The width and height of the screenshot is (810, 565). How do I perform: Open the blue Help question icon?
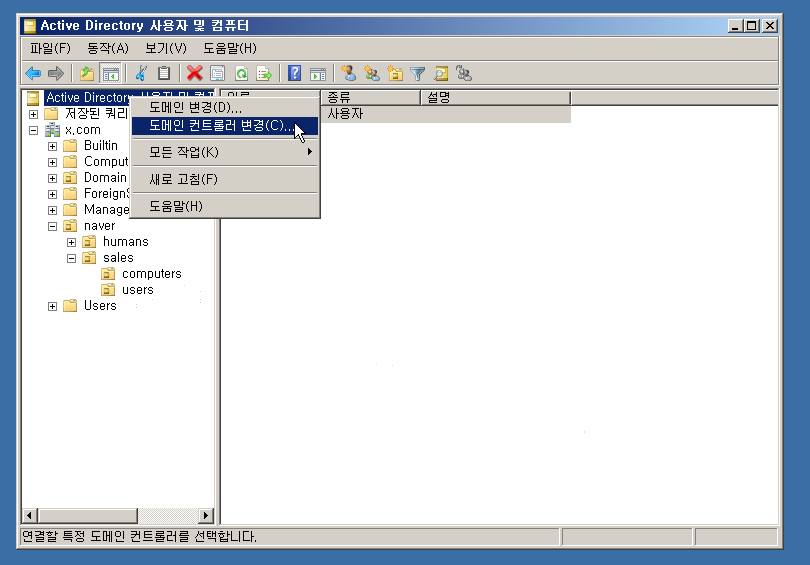pyautogui.click(x=294, y=73)
